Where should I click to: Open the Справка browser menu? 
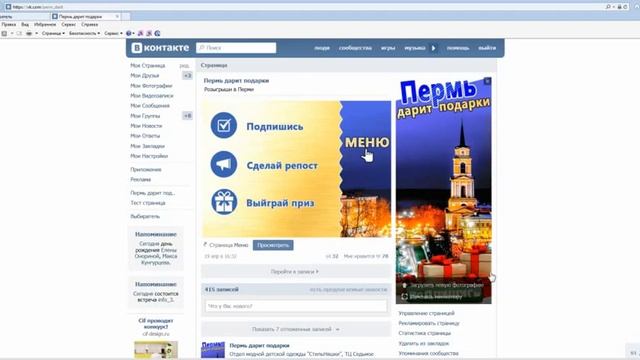[89, 24]
